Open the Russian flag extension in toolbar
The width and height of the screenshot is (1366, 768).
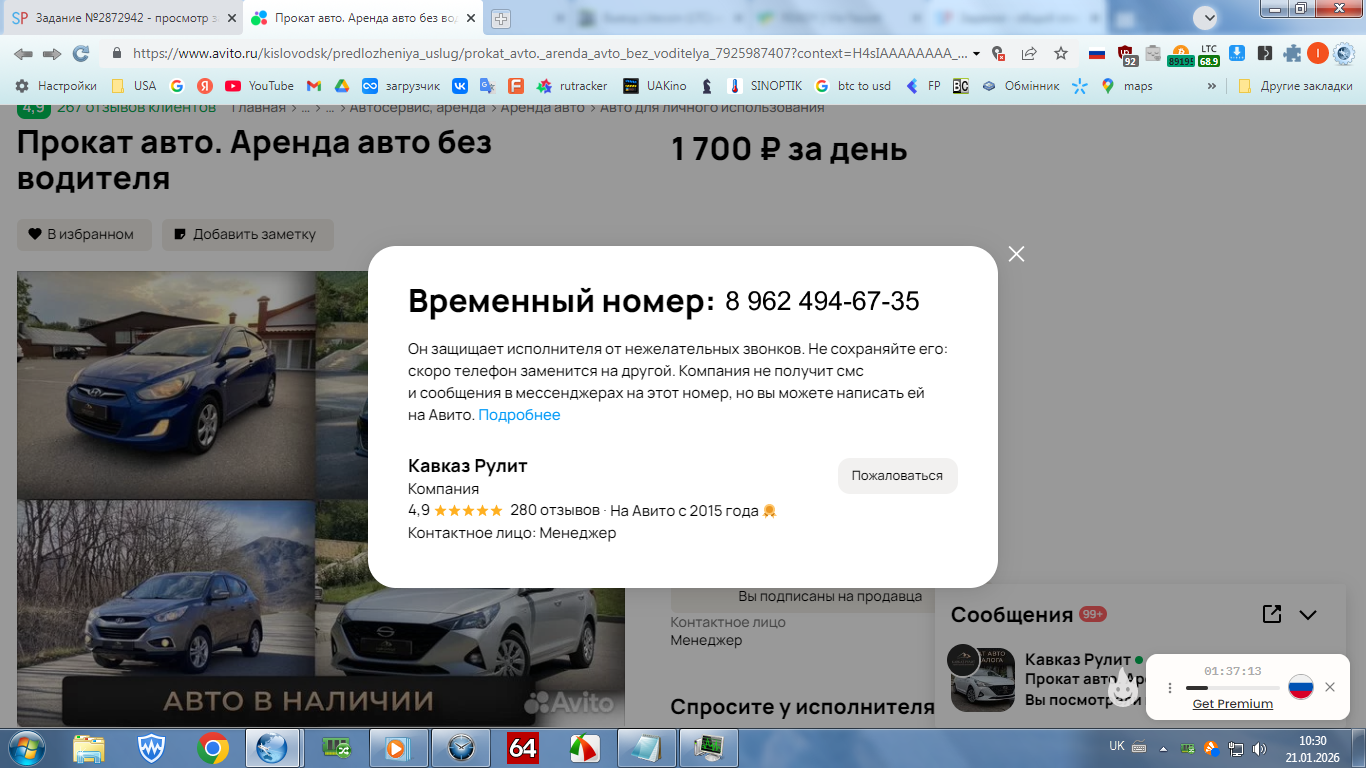pyautogui.click(x=1097, y=53)
